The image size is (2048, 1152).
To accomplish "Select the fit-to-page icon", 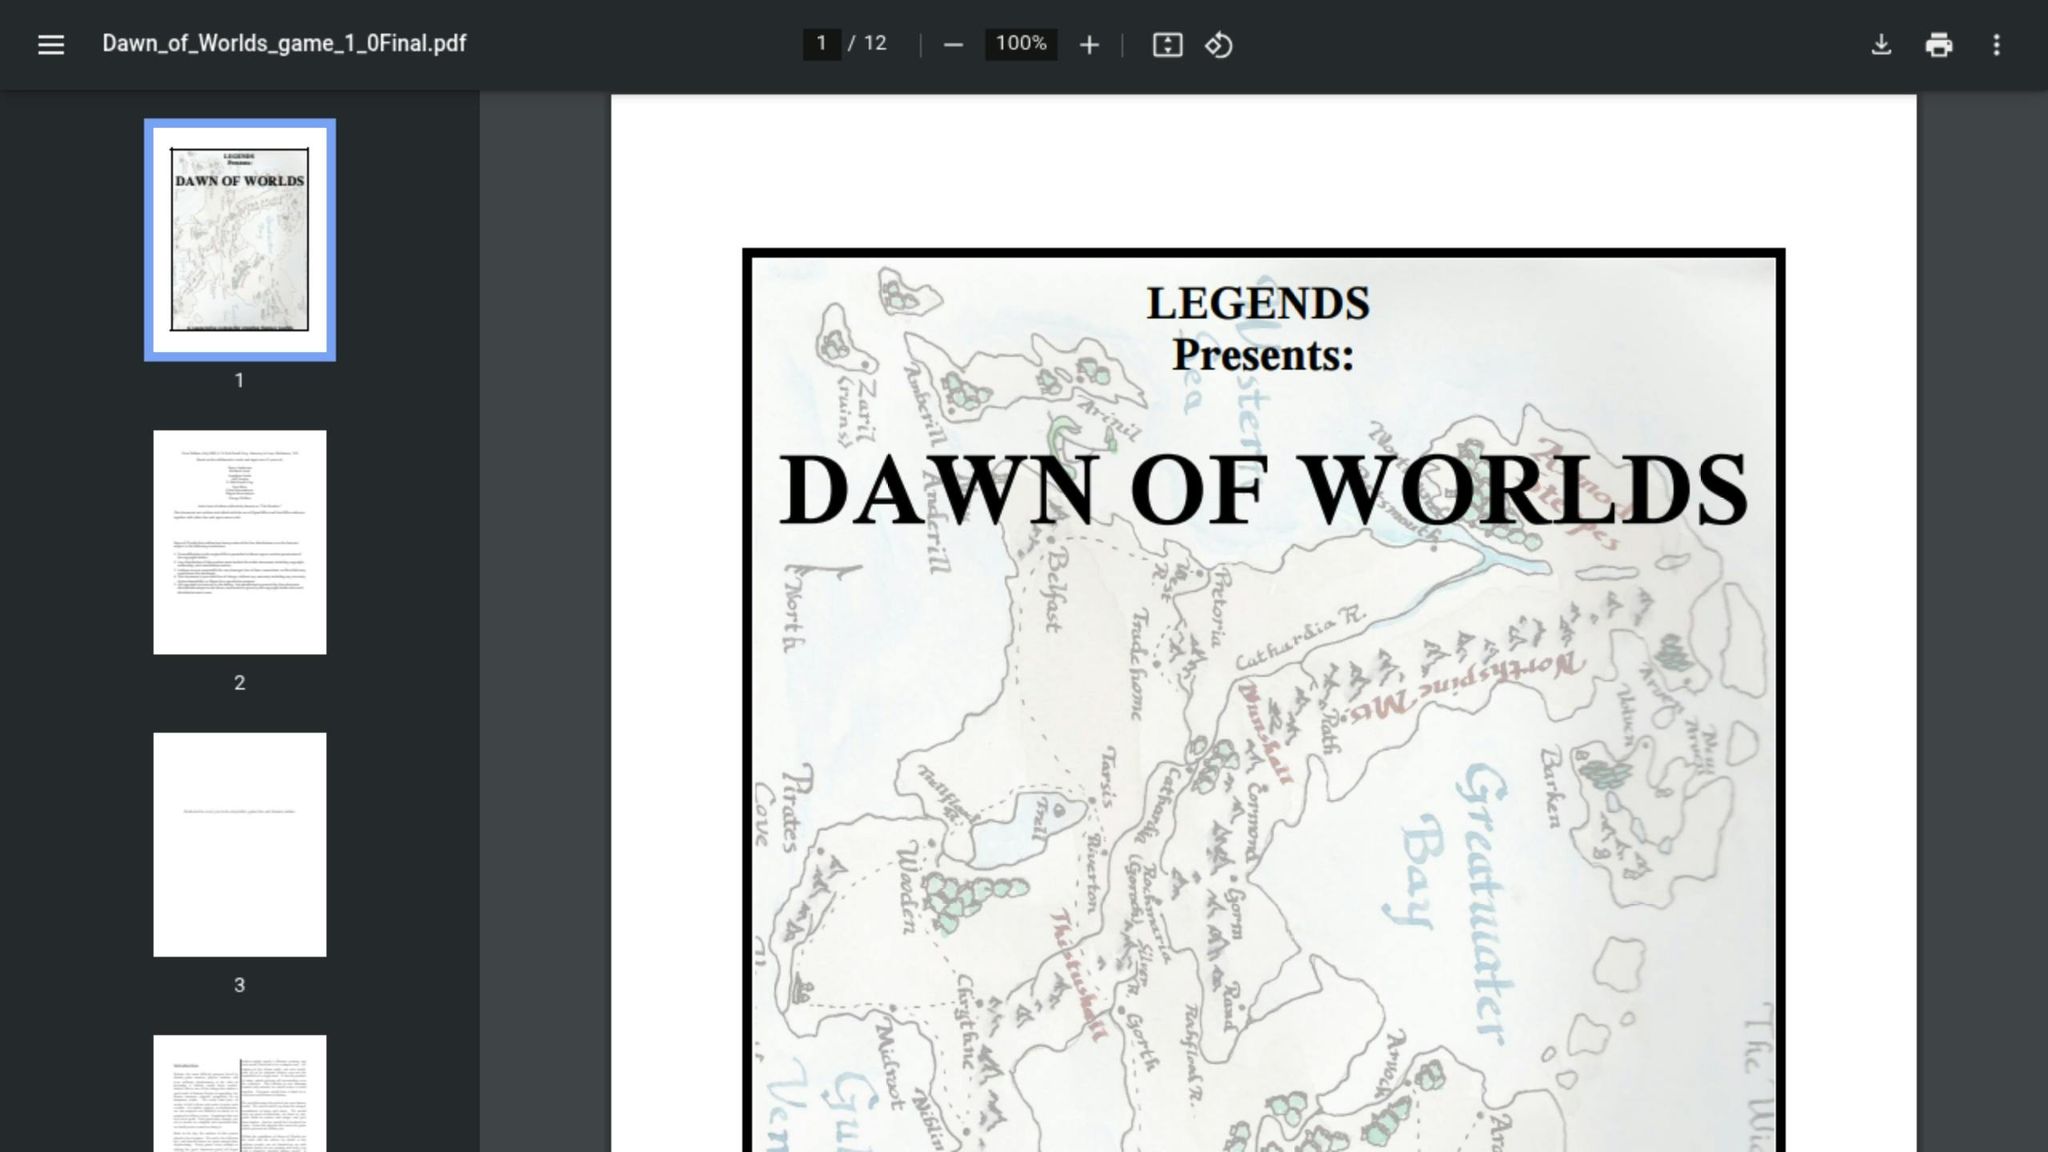I will [1168, 45].
